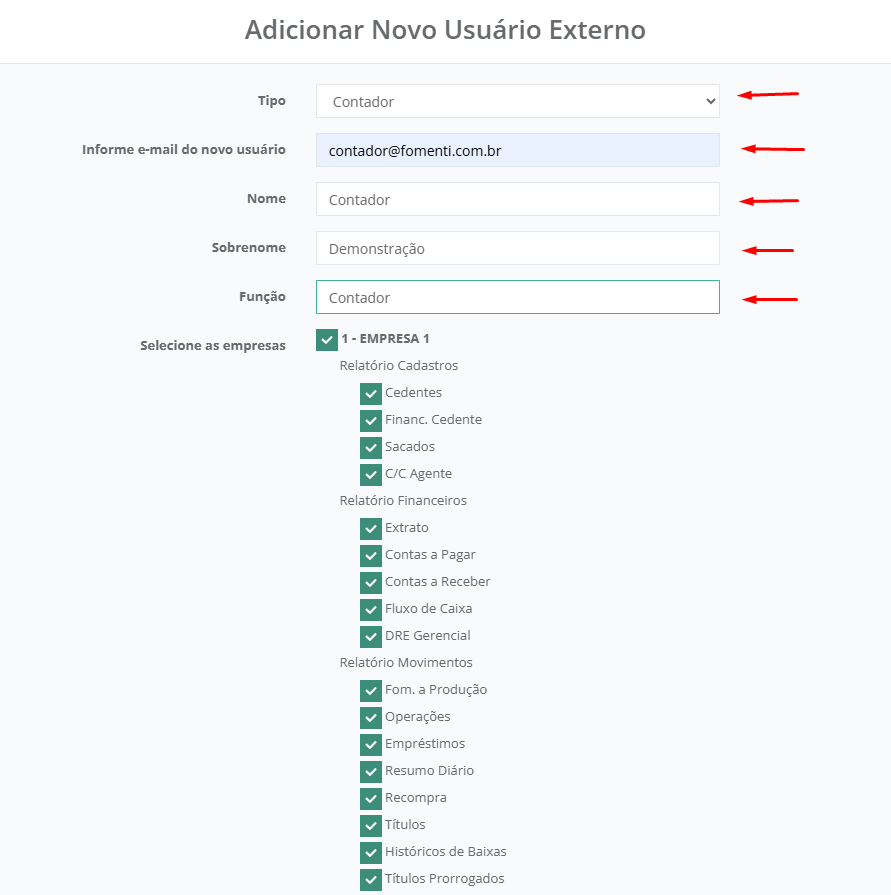Uncheck the 1 - EMPRESA 1 checkbox

pos(327,339)
